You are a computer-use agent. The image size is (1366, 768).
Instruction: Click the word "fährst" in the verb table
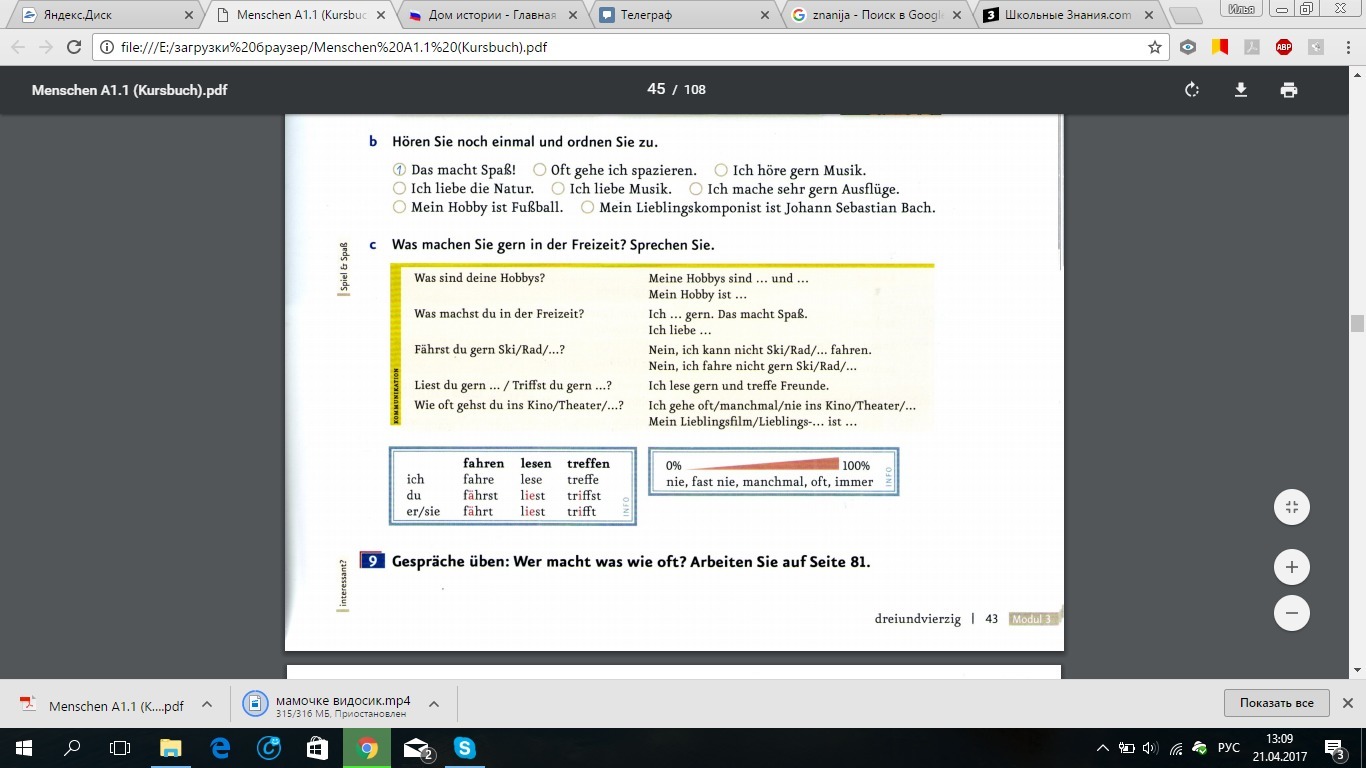480,495
